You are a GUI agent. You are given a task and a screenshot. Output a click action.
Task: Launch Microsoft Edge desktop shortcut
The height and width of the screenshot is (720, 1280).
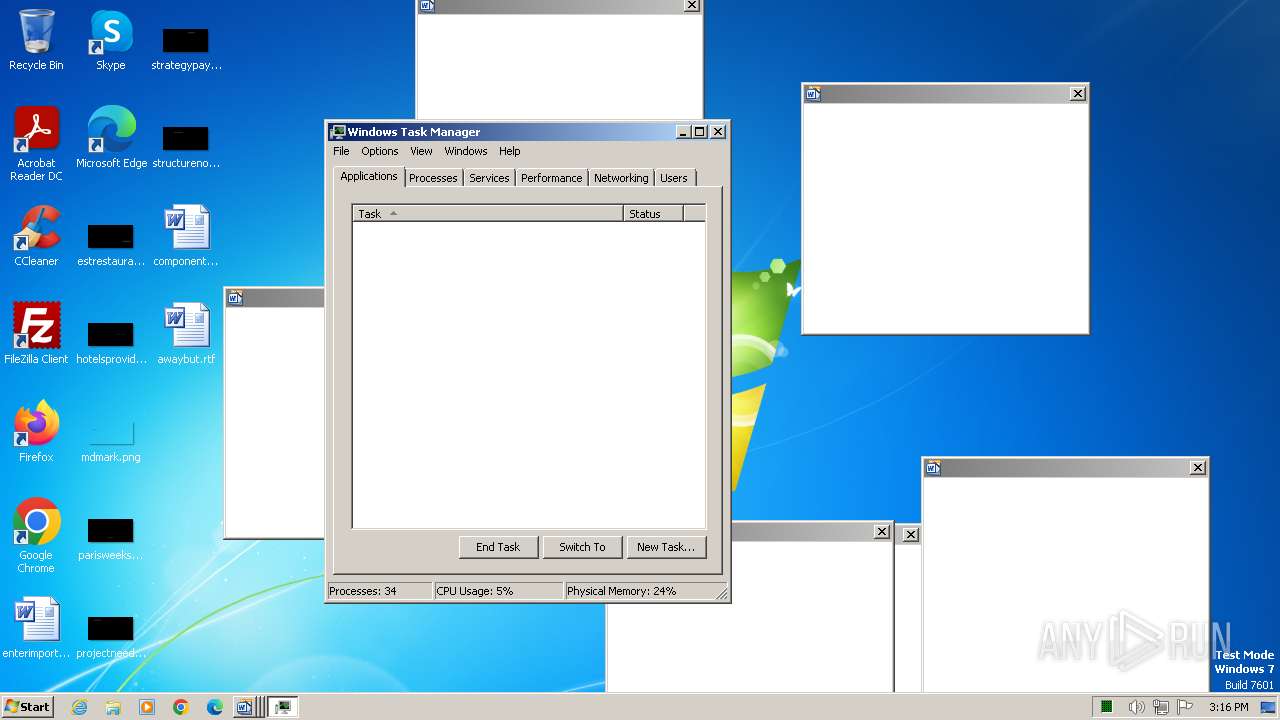click(x=111, y=138)
